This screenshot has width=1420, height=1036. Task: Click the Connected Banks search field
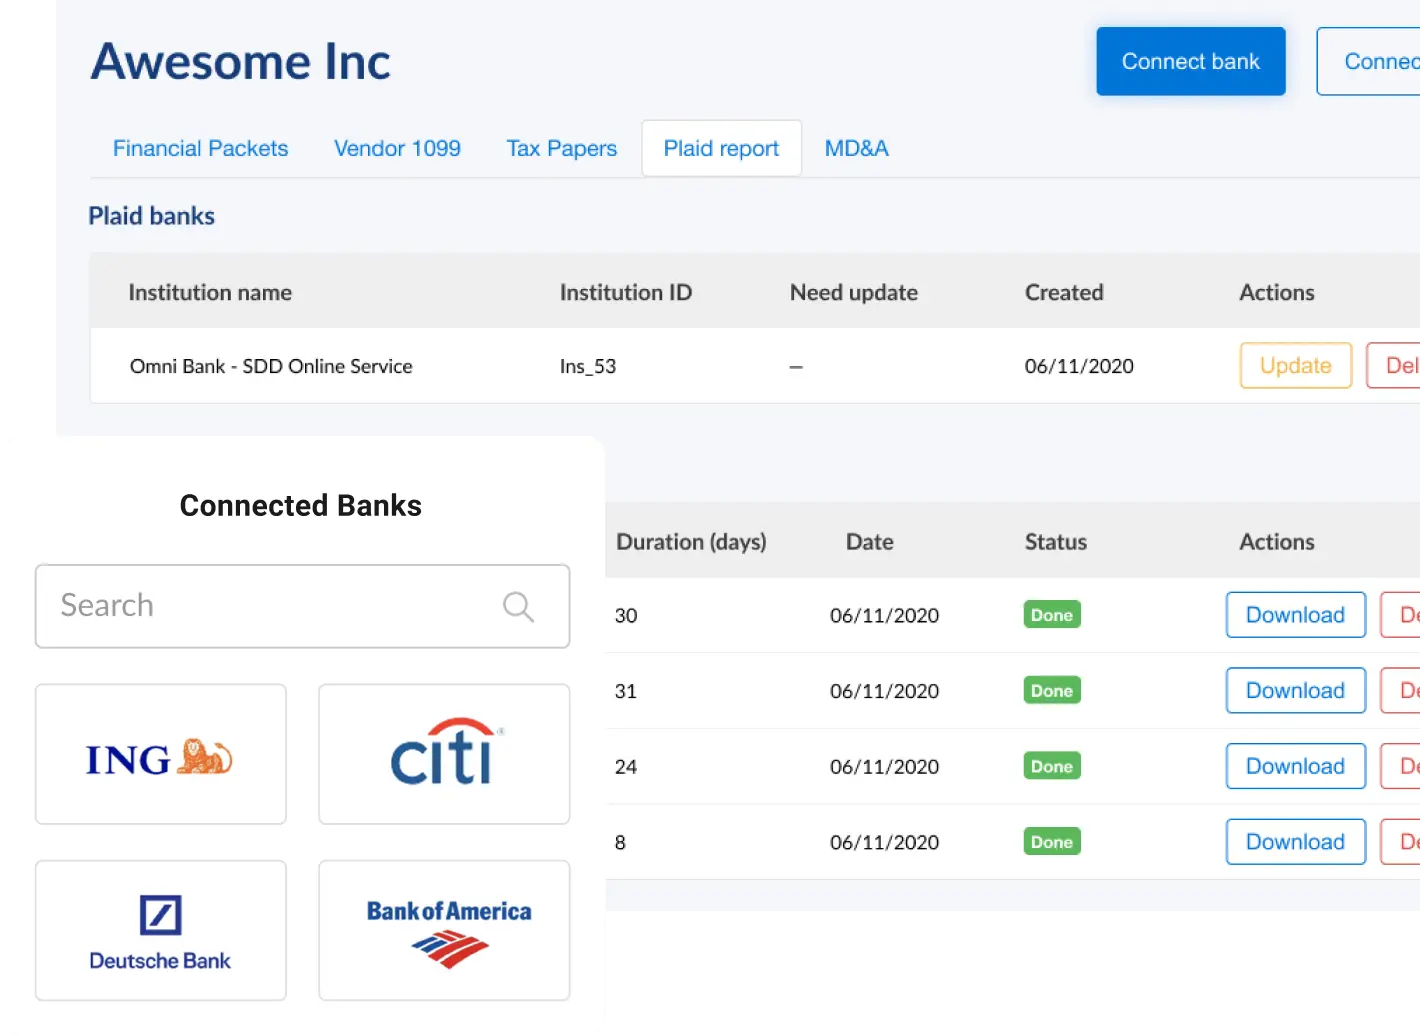(x=250, y=606)
